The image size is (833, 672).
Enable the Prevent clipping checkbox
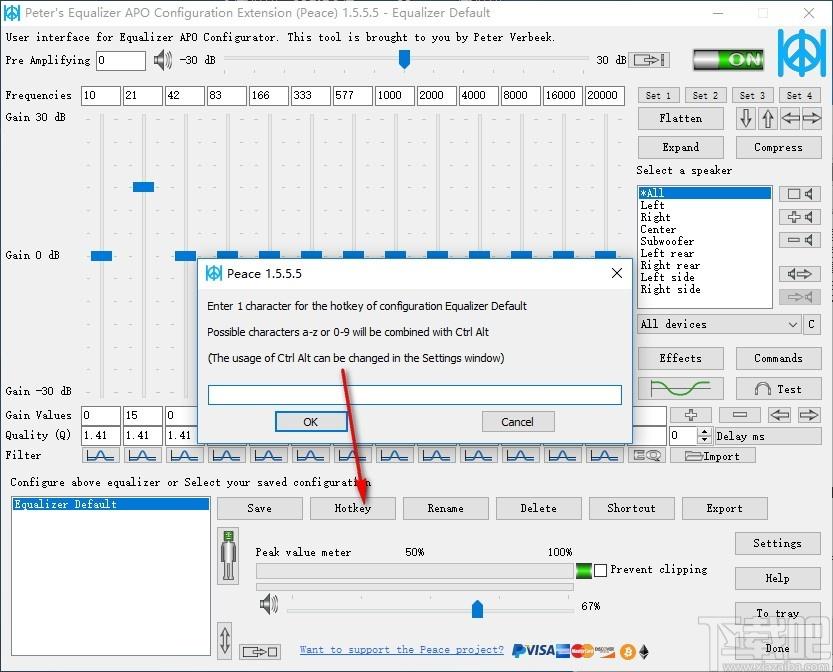pyautogui.click(x=600, y=571)
